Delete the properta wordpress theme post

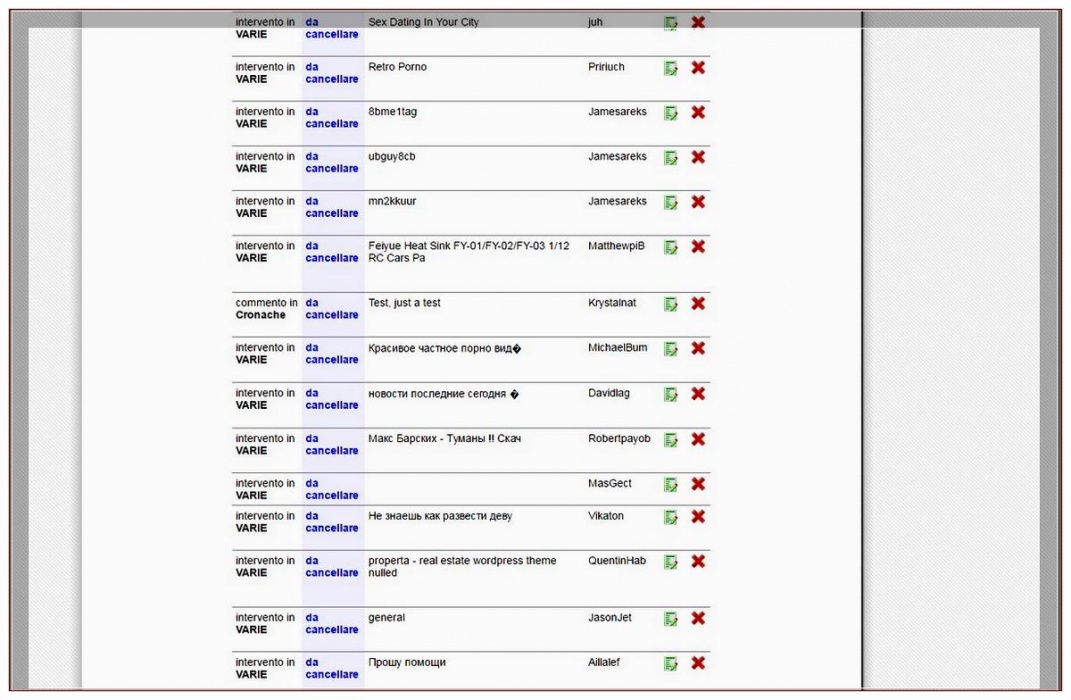(x=698, y=561)
